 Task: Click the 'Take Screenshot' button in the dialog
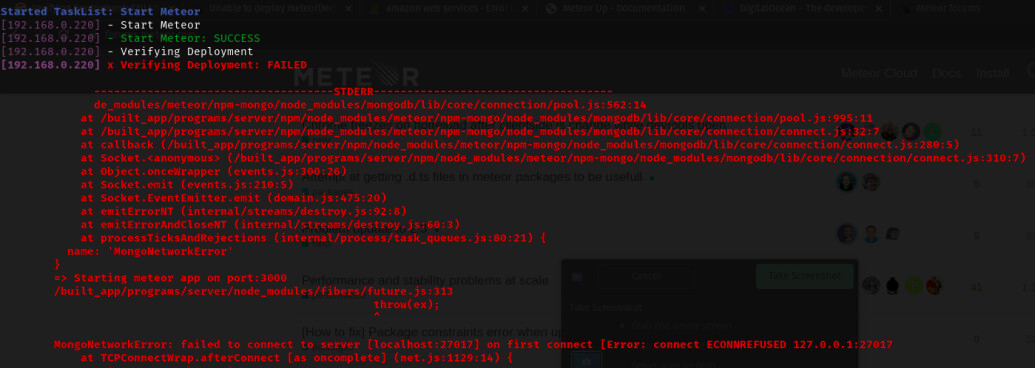point(804,276)
